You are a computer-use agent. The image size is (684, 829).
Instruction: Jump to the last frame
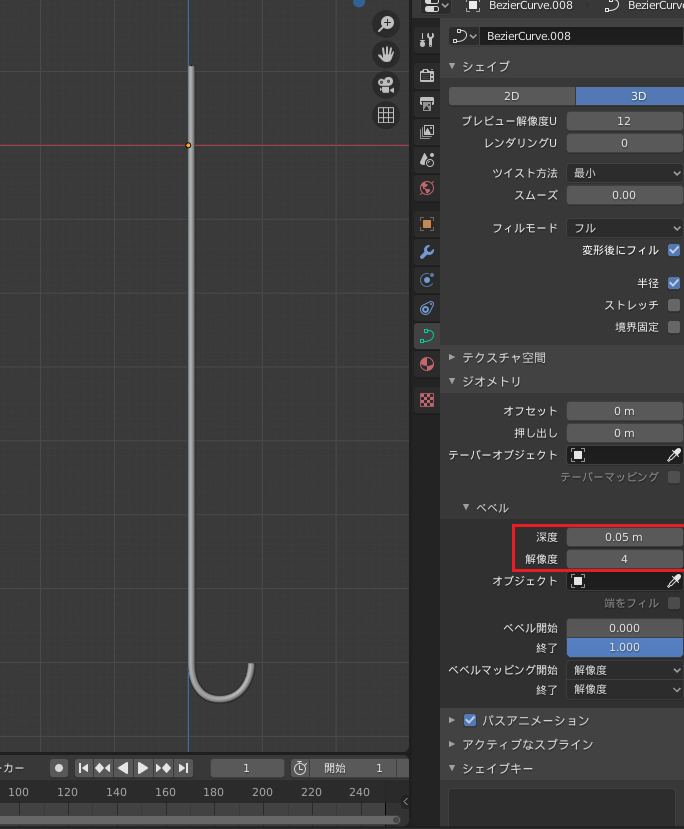[x=183, y=768]
